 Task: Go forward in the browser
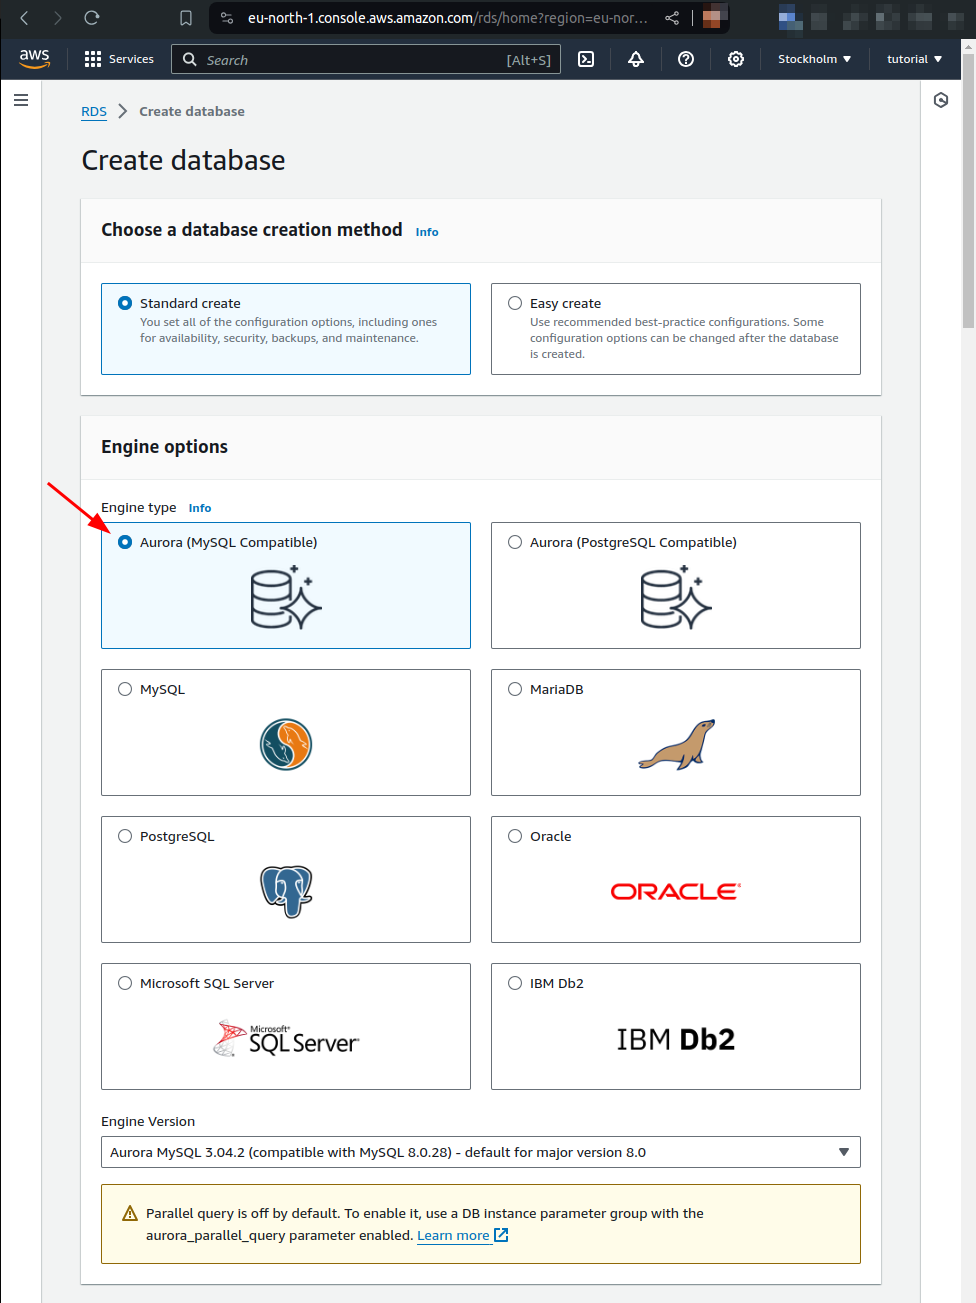(58, 18)
